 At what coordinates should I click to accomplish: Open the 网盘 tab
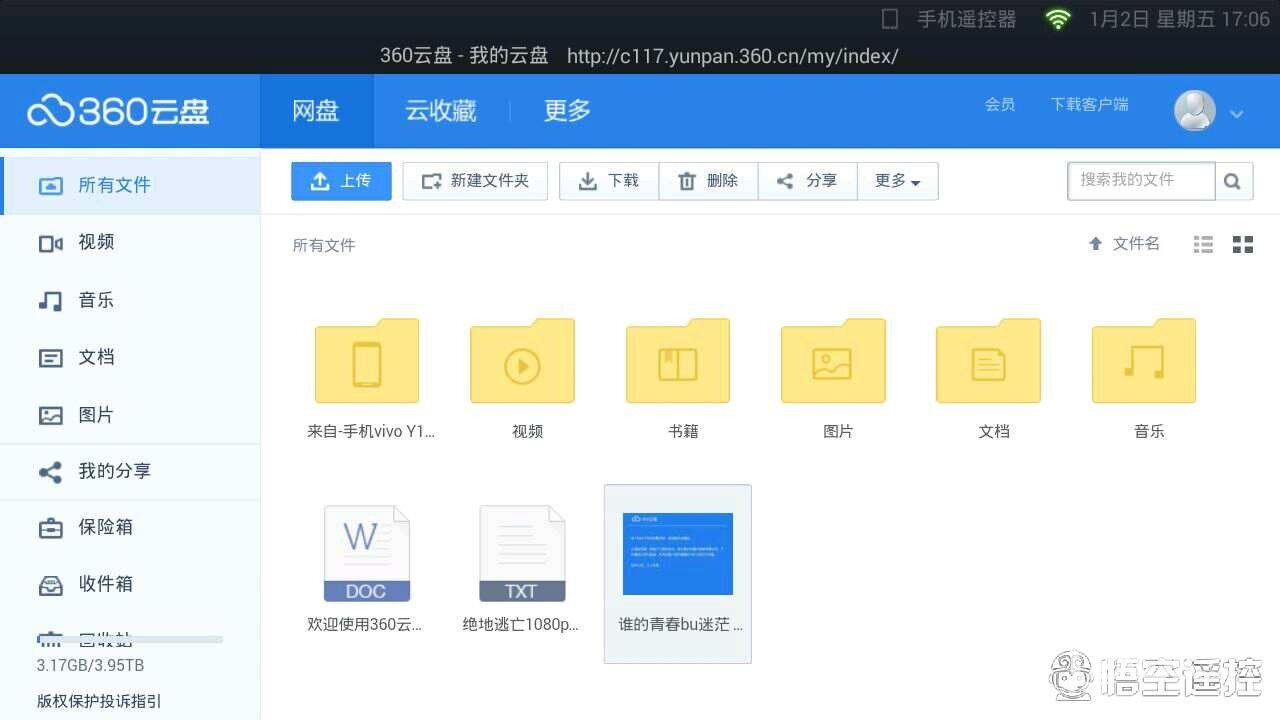316,111
